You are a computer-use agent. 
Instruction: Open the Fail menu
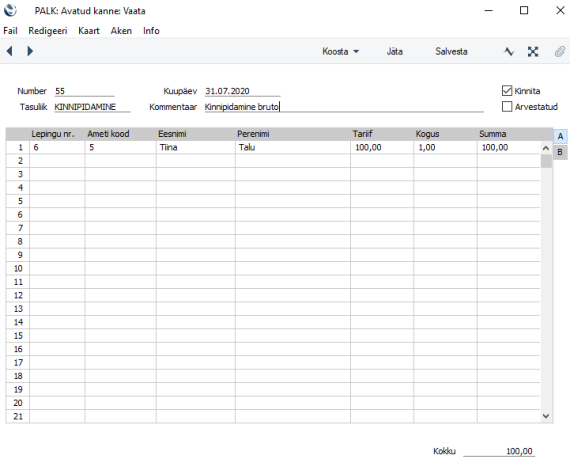click(10, 31)
